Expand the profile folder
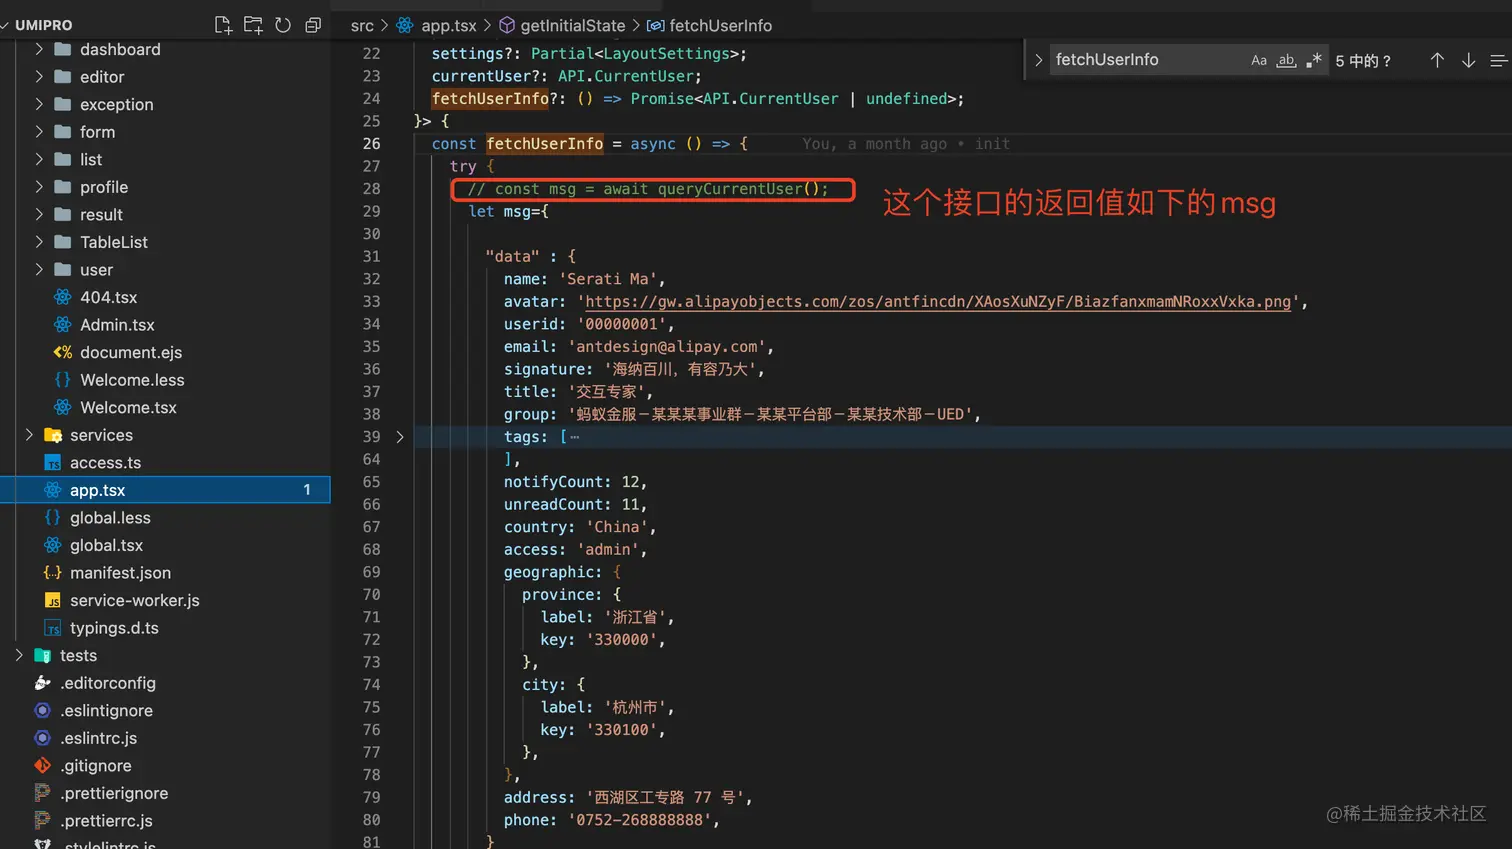This screenshot has width=1512, height=849. pyautogui.click(x=39, y=187)
